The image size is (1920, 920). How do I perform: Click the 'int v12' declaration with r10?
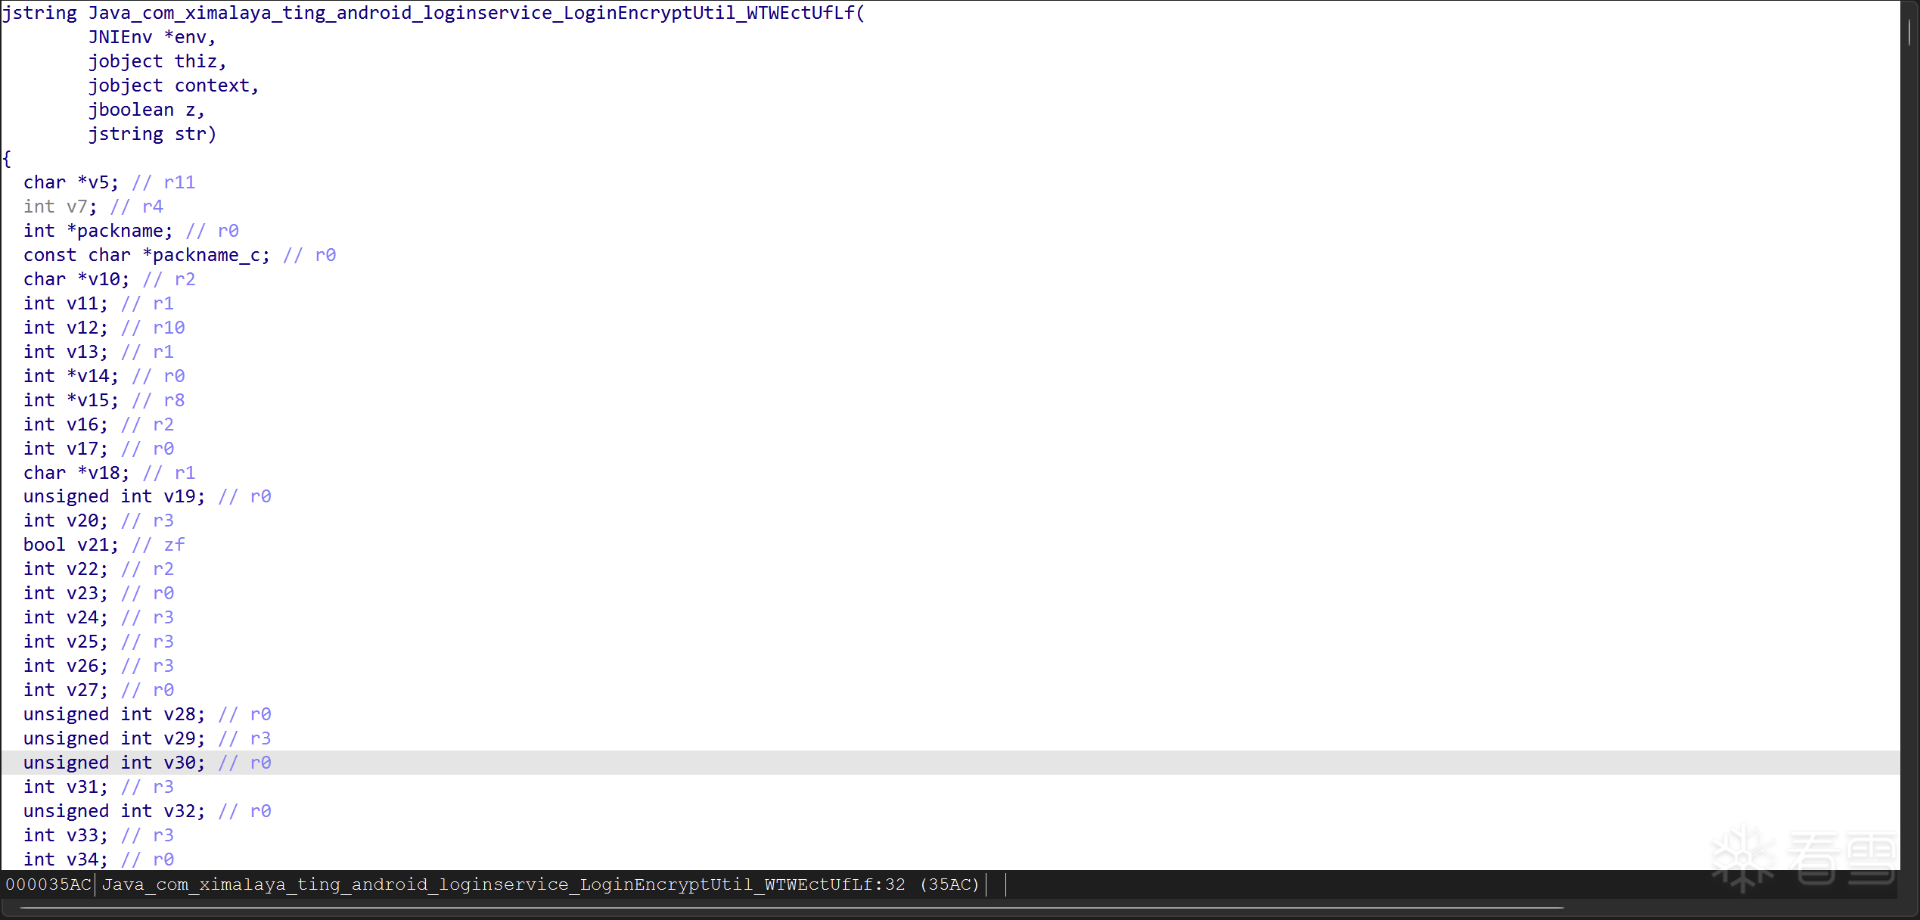(66, 327)
